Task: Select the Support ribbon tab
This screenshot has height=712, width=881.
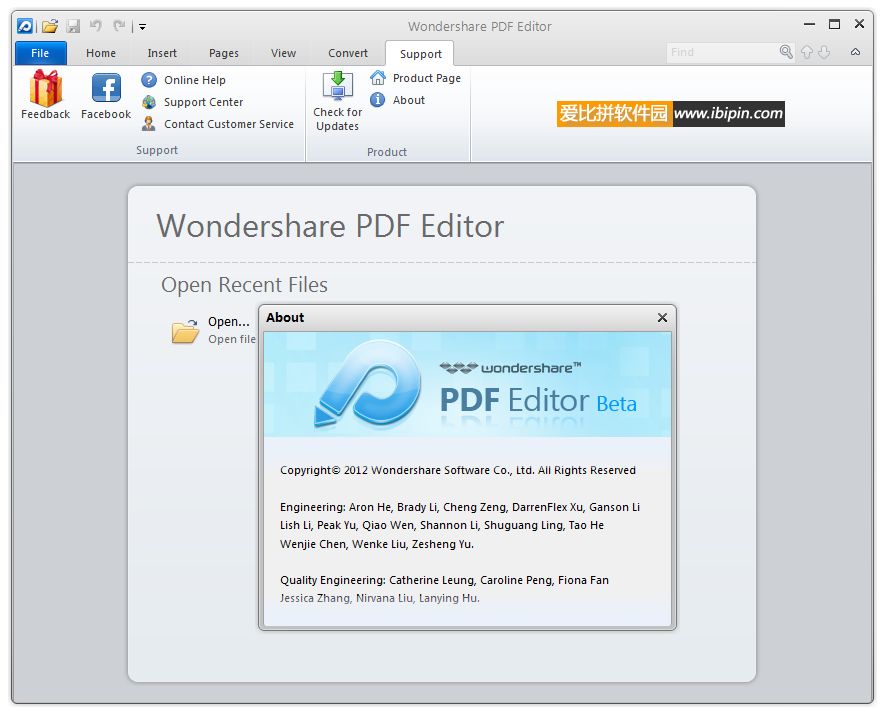Action: point(420,54)
